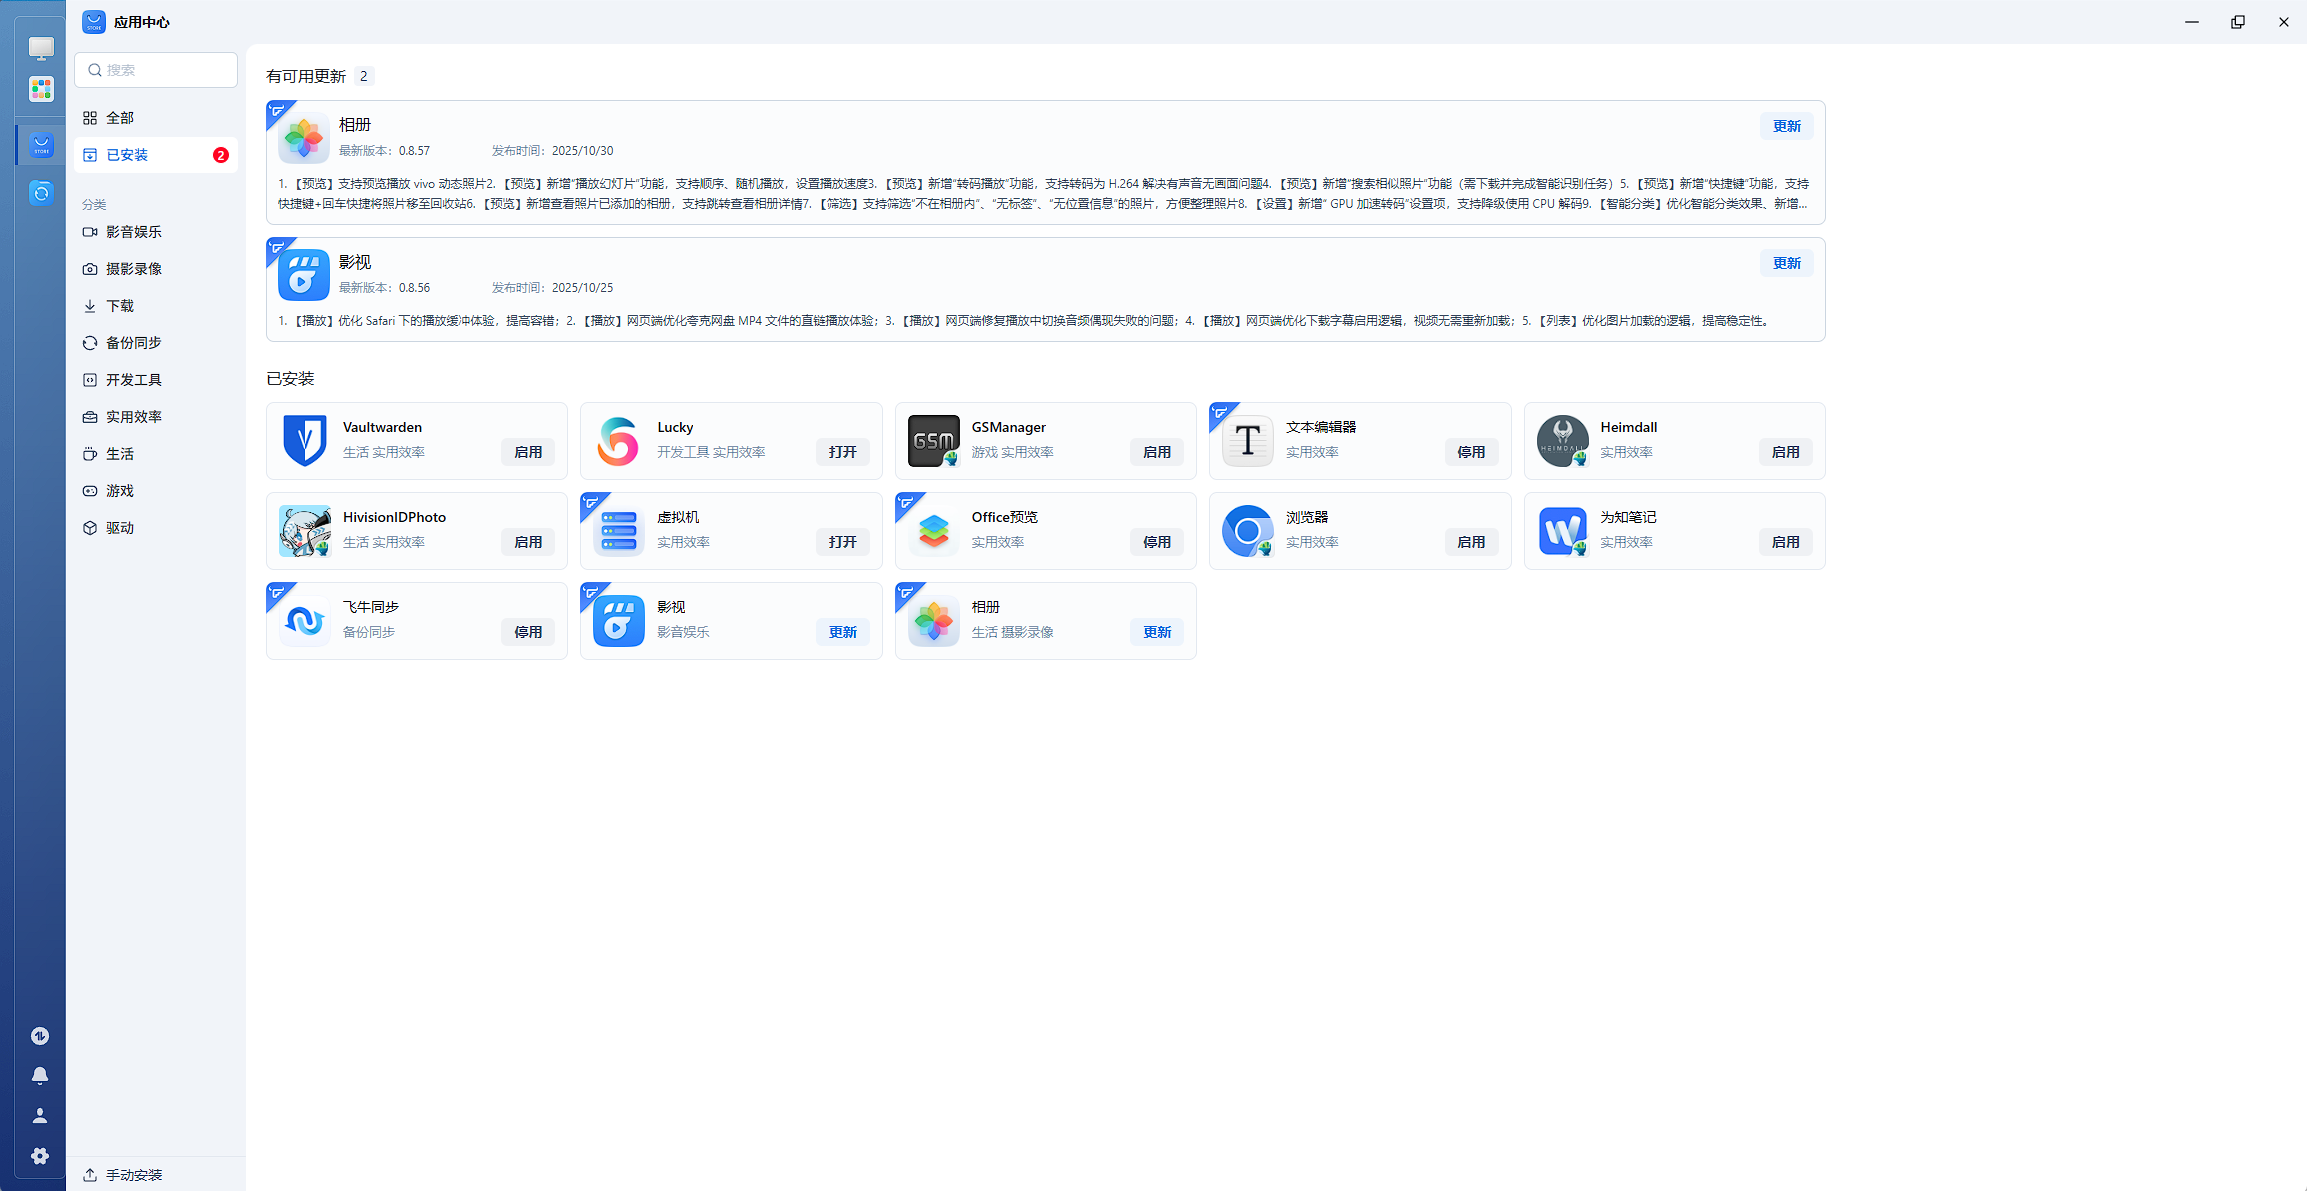Screen dimensions: 2307x1191
Task: Click the 为知笔记 W app icon
Action: pos(1562,531)
